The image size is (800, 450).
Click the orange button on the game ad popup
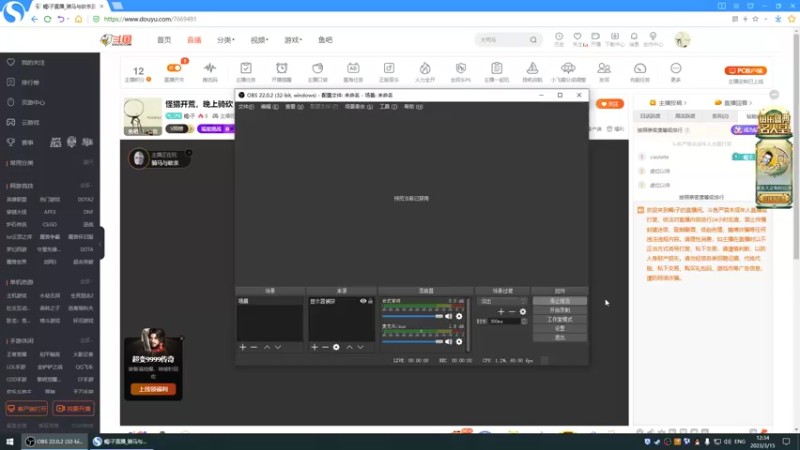tap(153, 389)
